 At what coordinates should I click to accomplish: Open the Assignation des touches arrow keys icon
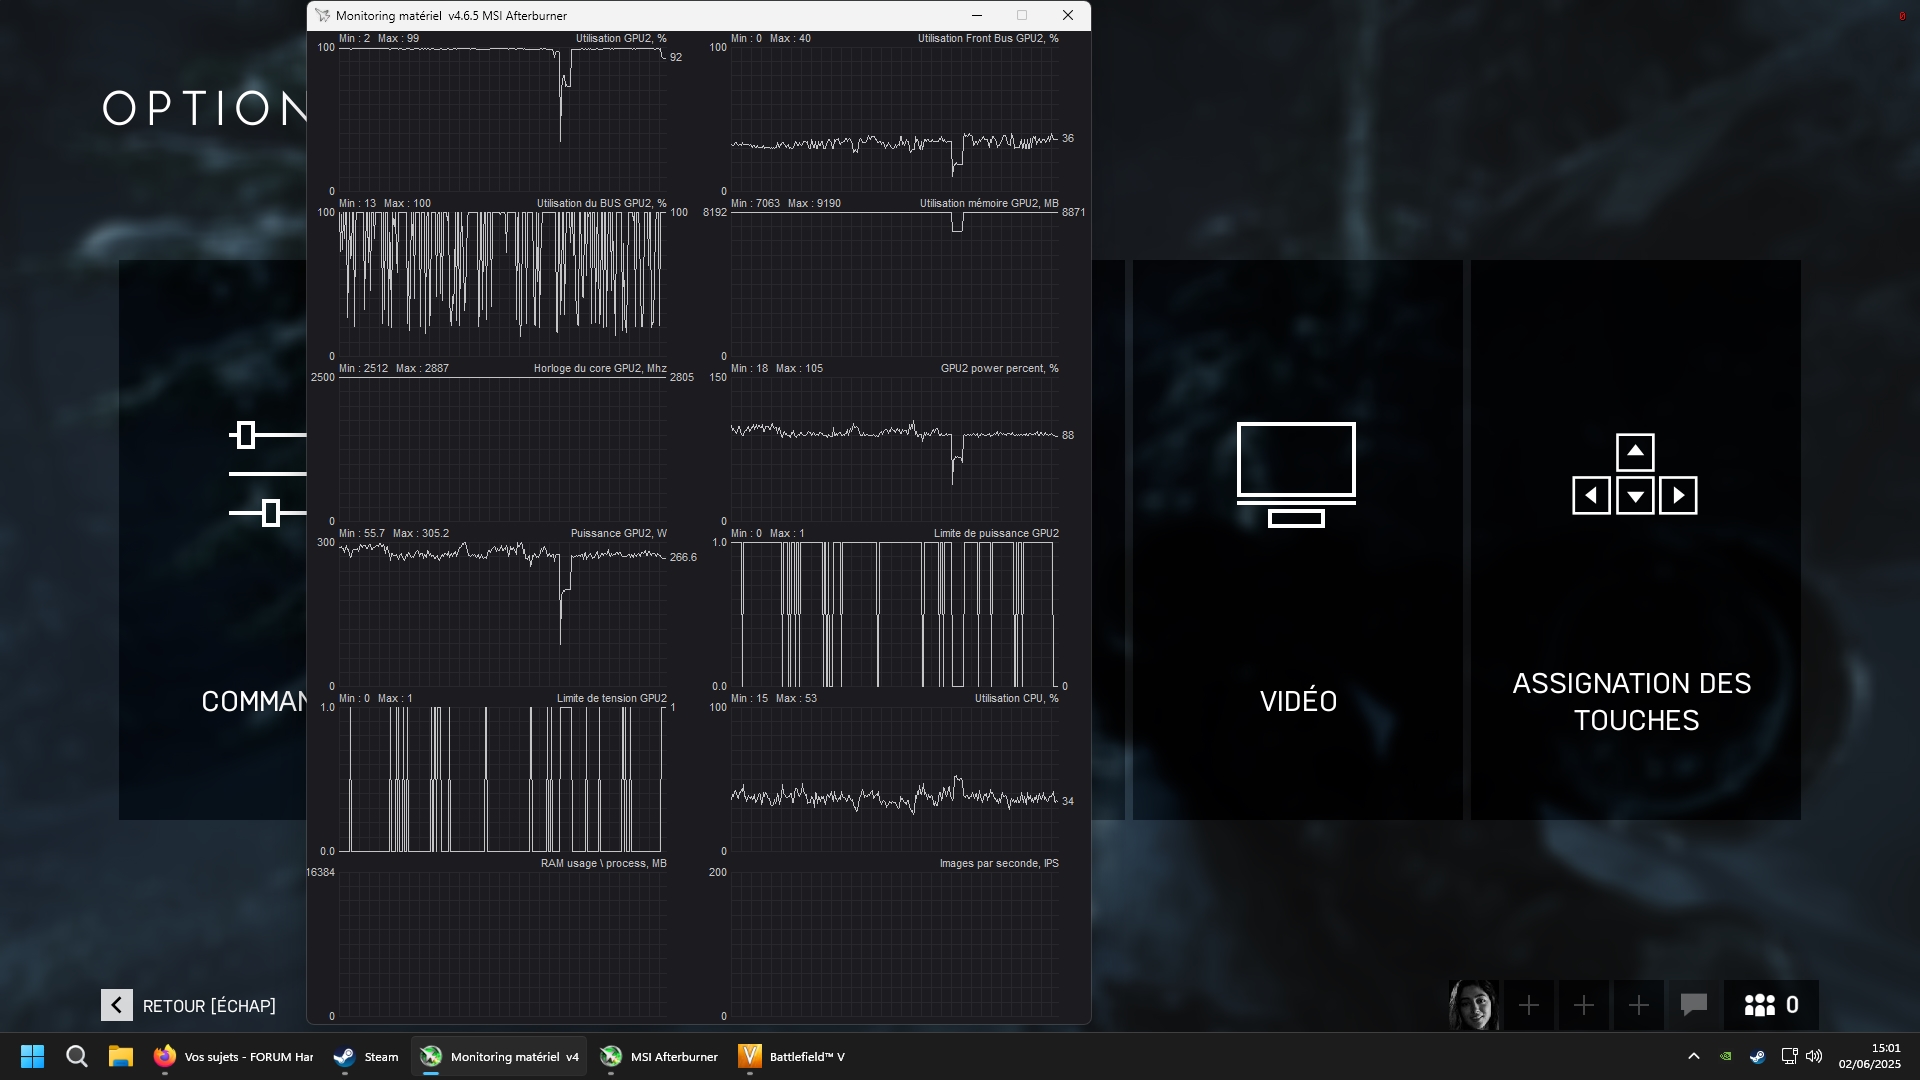tap(1634, 474)
